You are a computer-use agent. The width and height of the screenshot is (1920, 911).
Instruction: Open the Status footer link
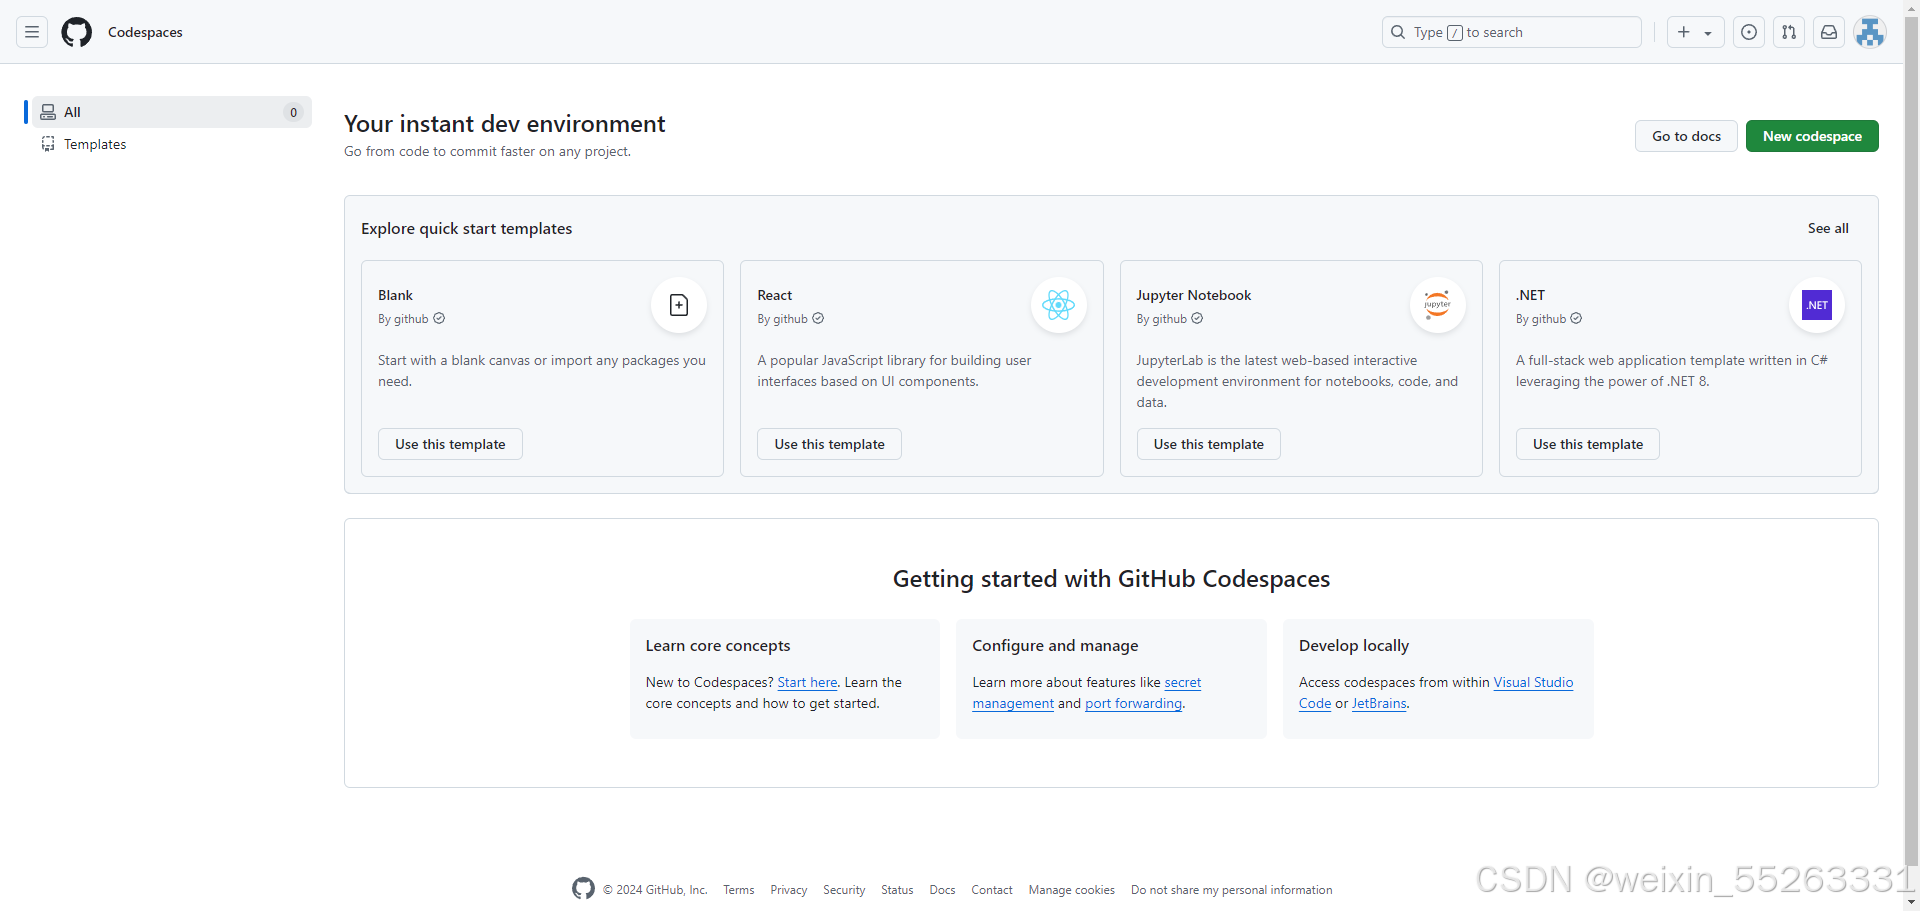(x=897, y=890)
